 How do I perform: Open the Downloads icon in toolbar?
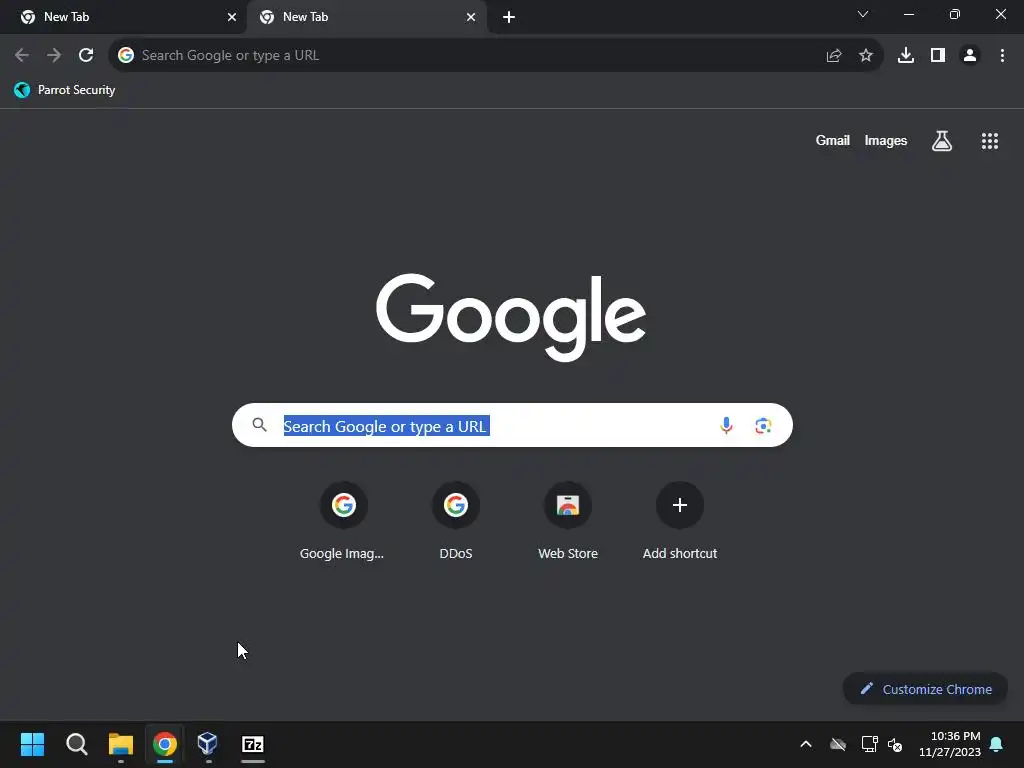pyautogui.click(x=906, y=56)
